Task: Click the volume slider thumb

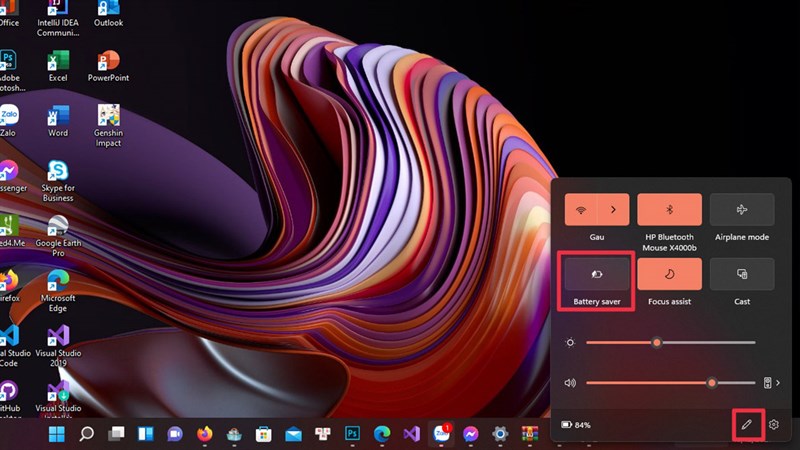Action: [x=712, y=383]
